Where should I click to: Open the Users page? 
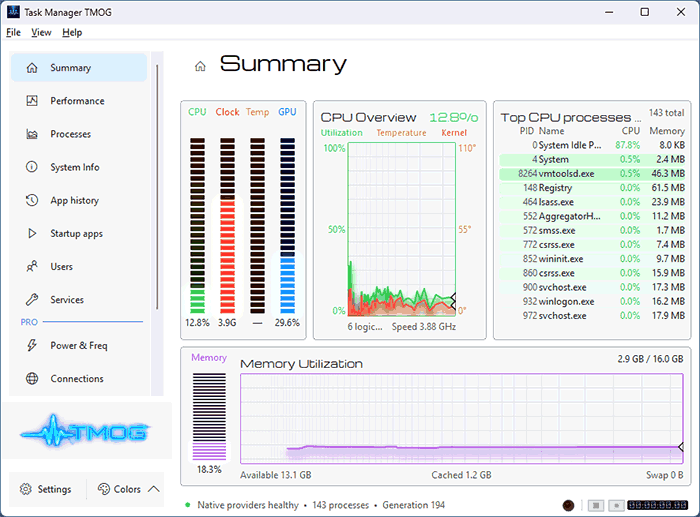coord(79,267)
